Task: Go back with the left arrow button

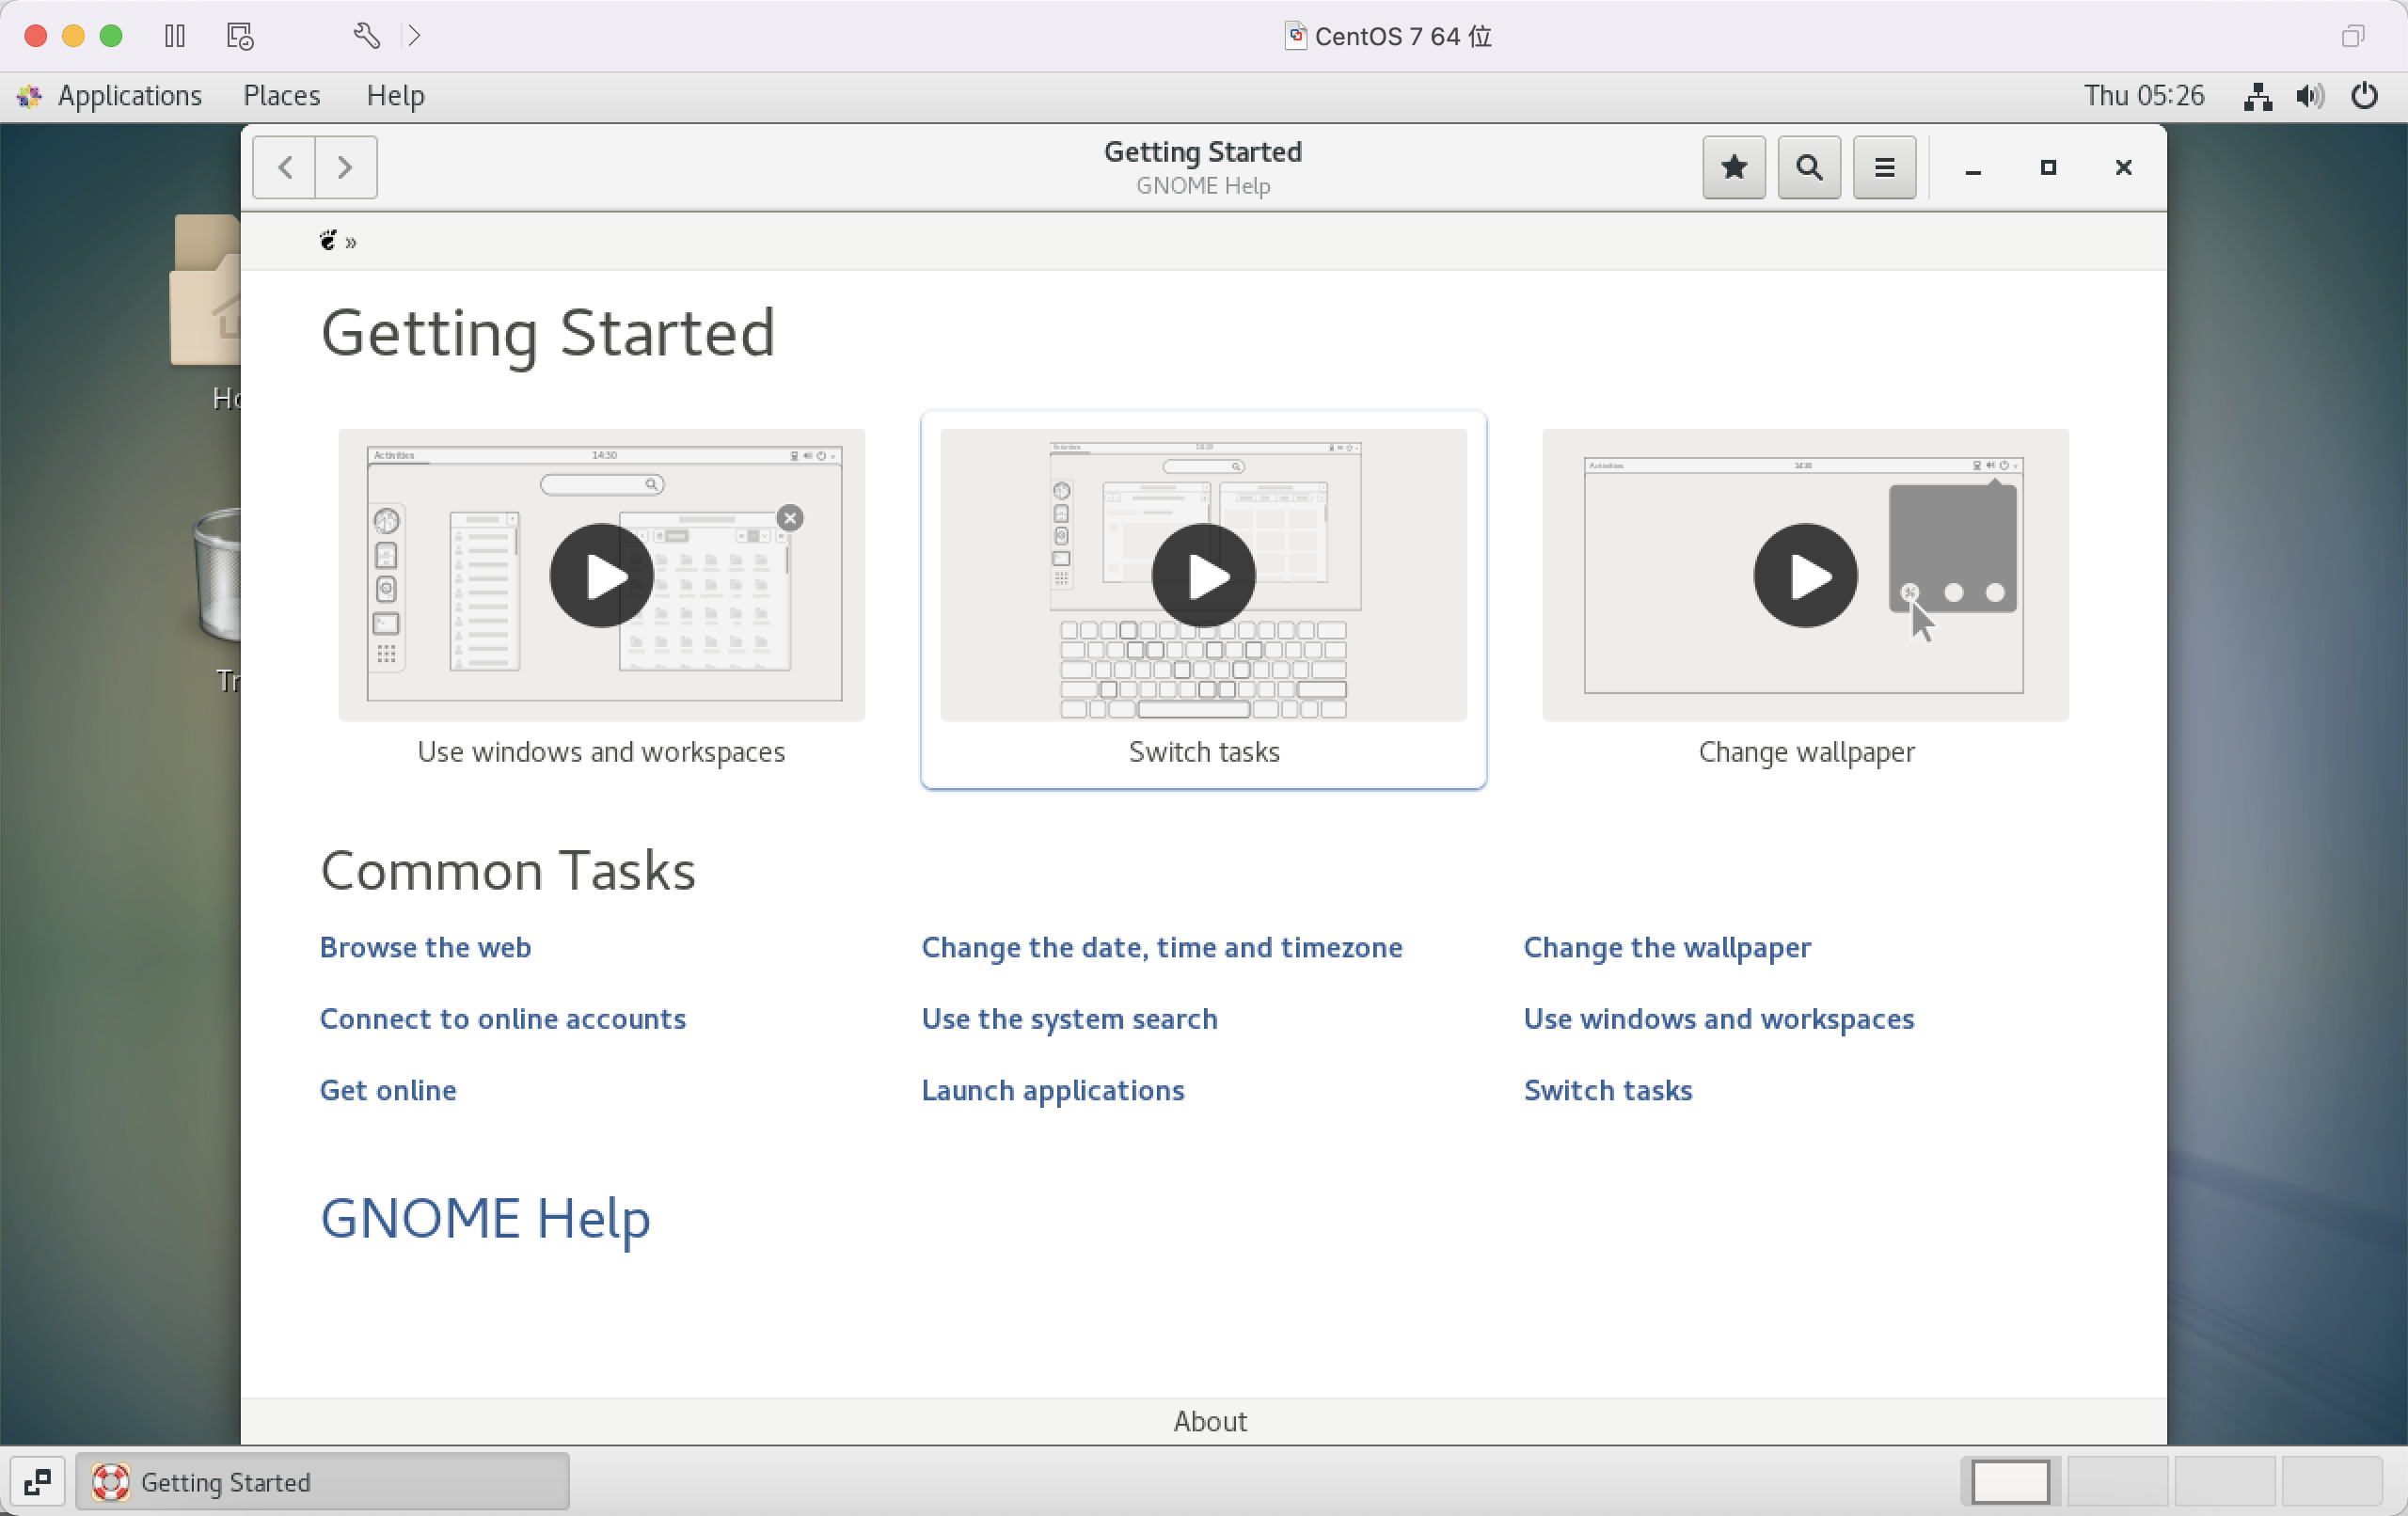Action: 284,167
